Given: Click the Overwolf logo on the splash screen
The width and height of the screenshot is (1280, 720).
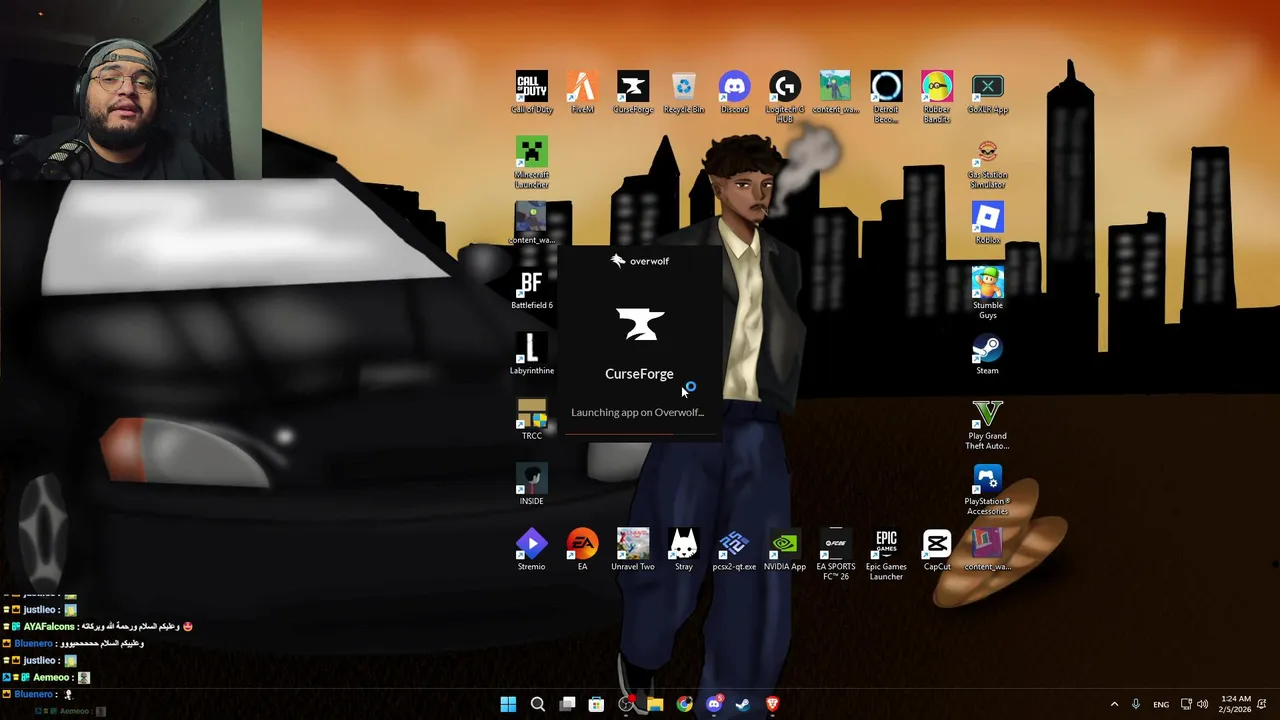Looking at the screenshot, I should pyautogui.click(x=640, y=261).
